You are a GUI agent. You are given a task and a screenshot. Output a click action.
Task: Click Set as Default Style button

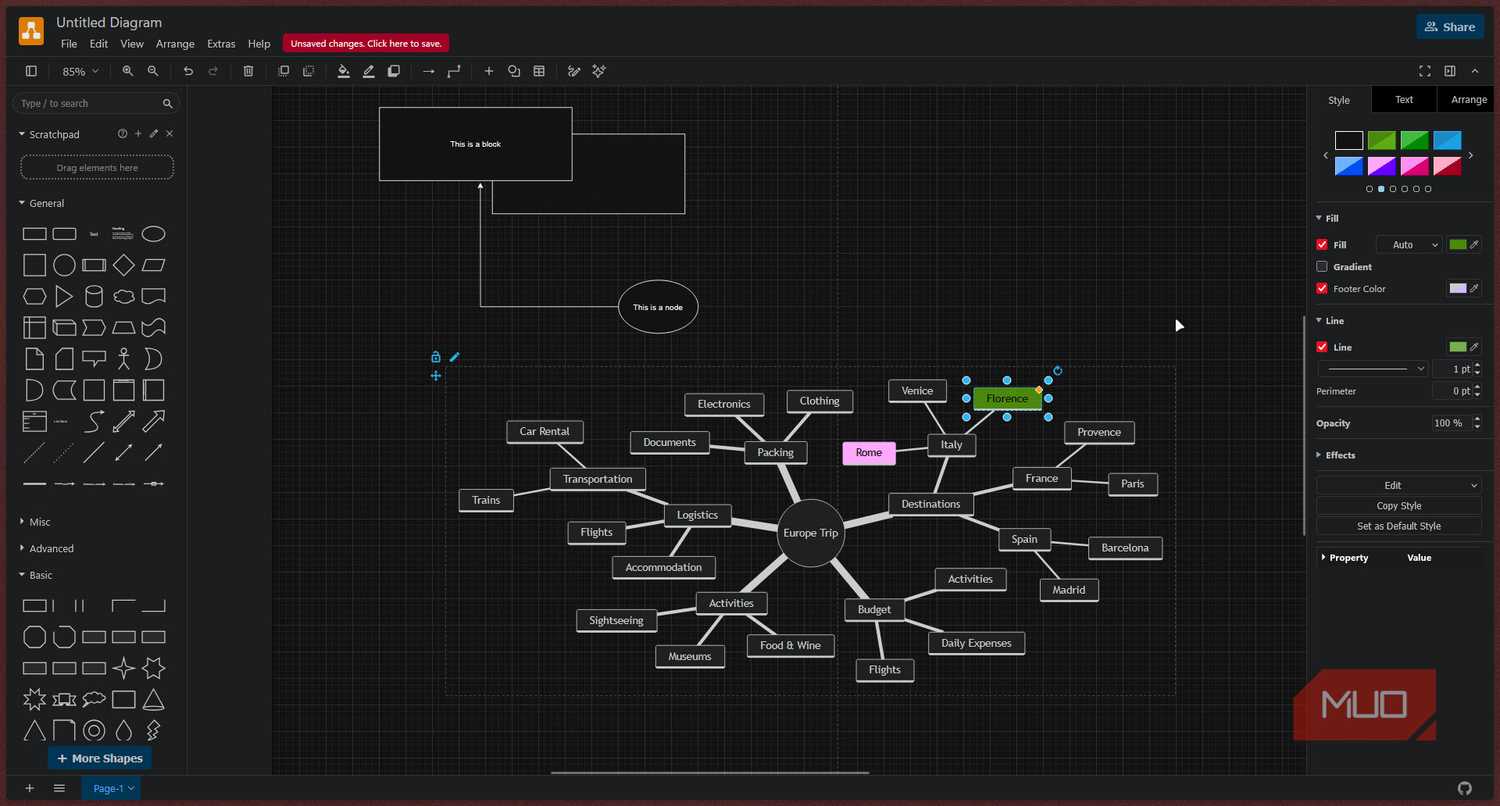click(x=1399, y=526)
